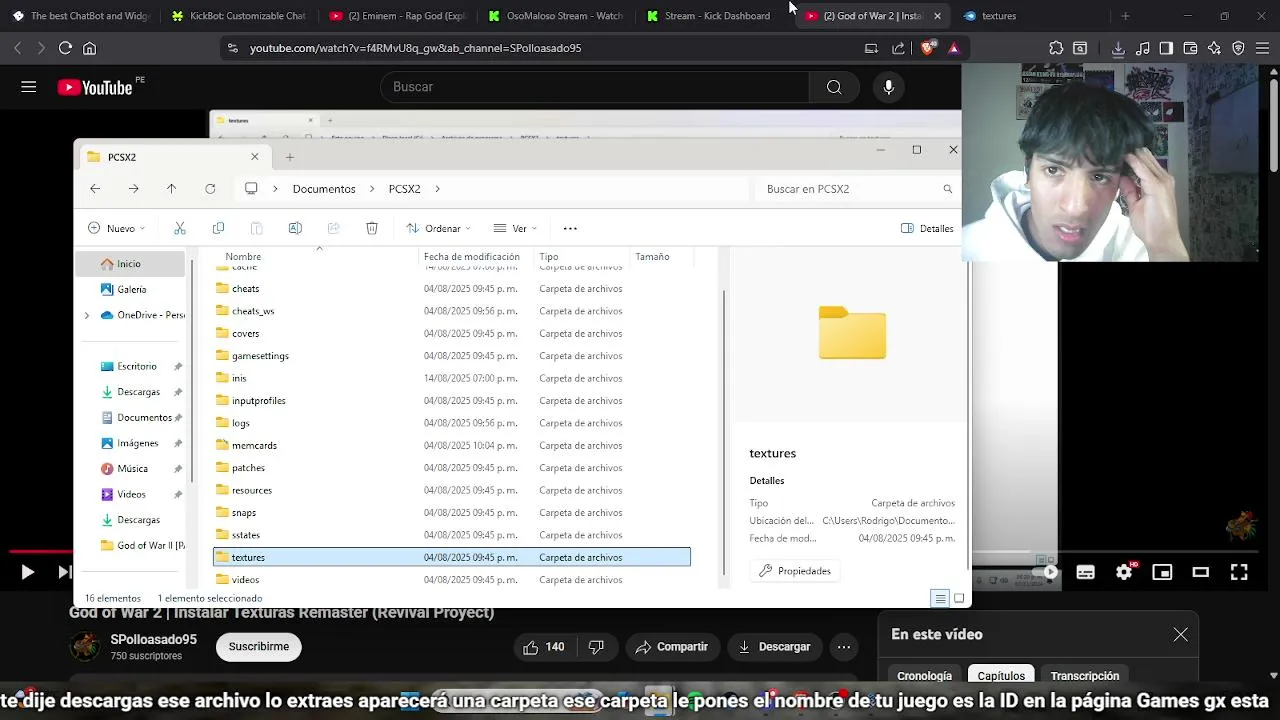This screenshot has width=1280, height=720.
Task: Click the youtube.com address bar
Action: click(x=540, y=48)
